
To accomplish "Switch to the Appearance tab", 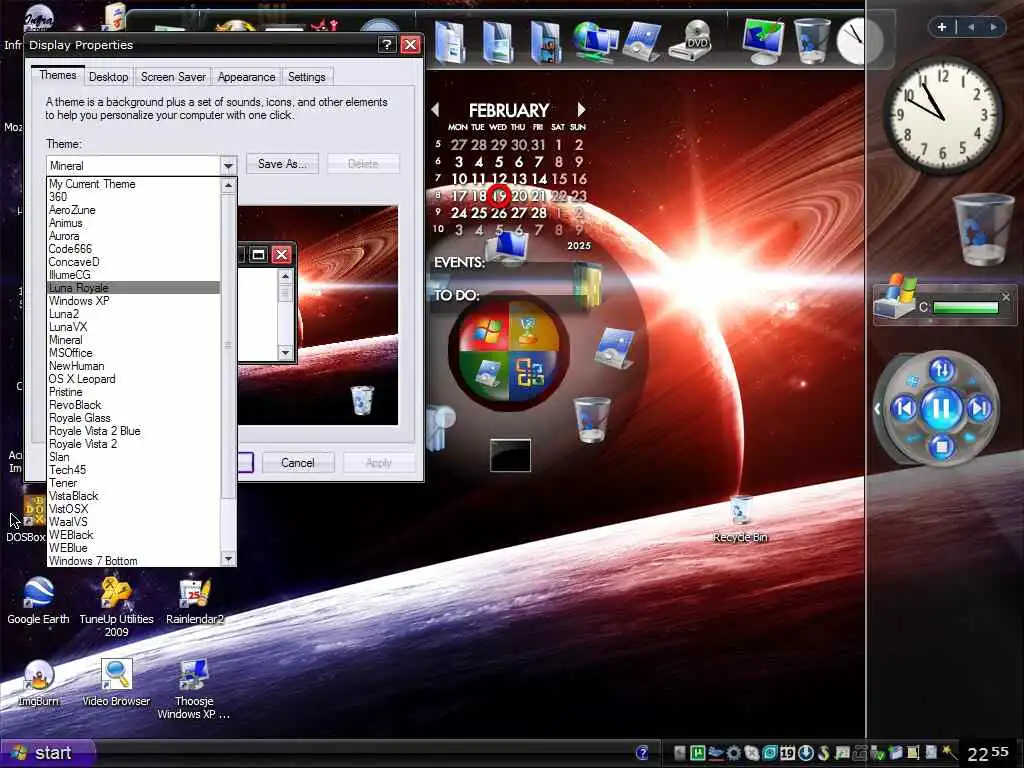I will click(x=246, y=77).
